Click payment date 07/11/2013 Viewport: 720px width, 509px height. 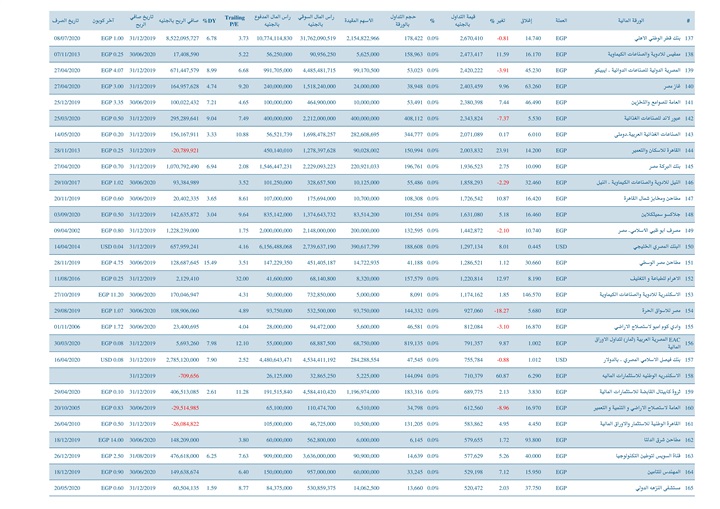[x=67, y=55]
